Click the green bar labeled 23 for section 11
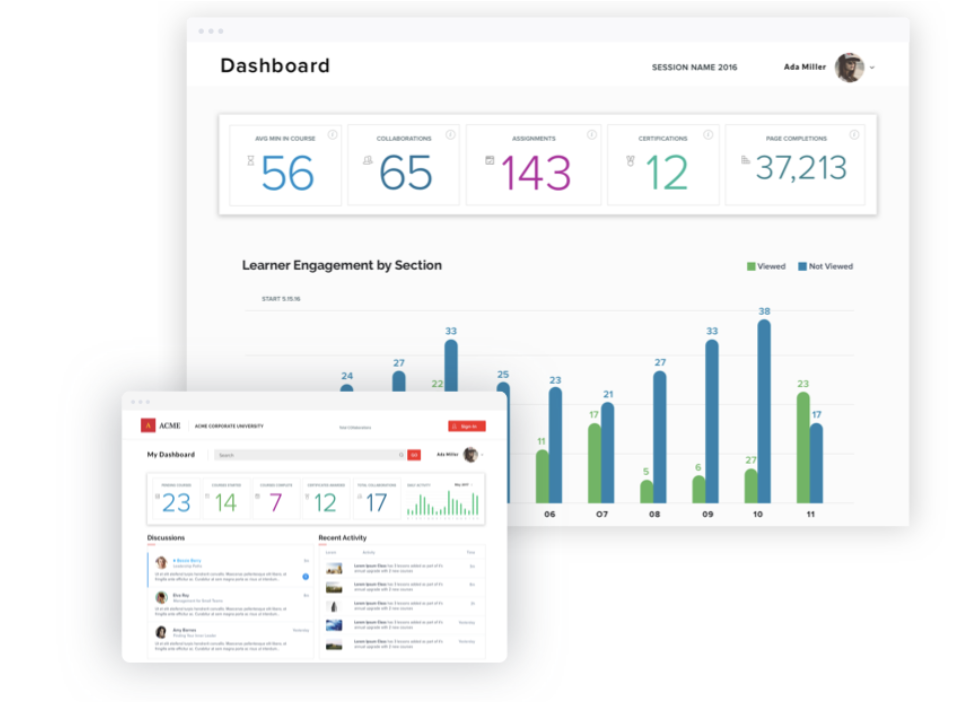The width and height of the screenshot is (960, 702). 803,447
